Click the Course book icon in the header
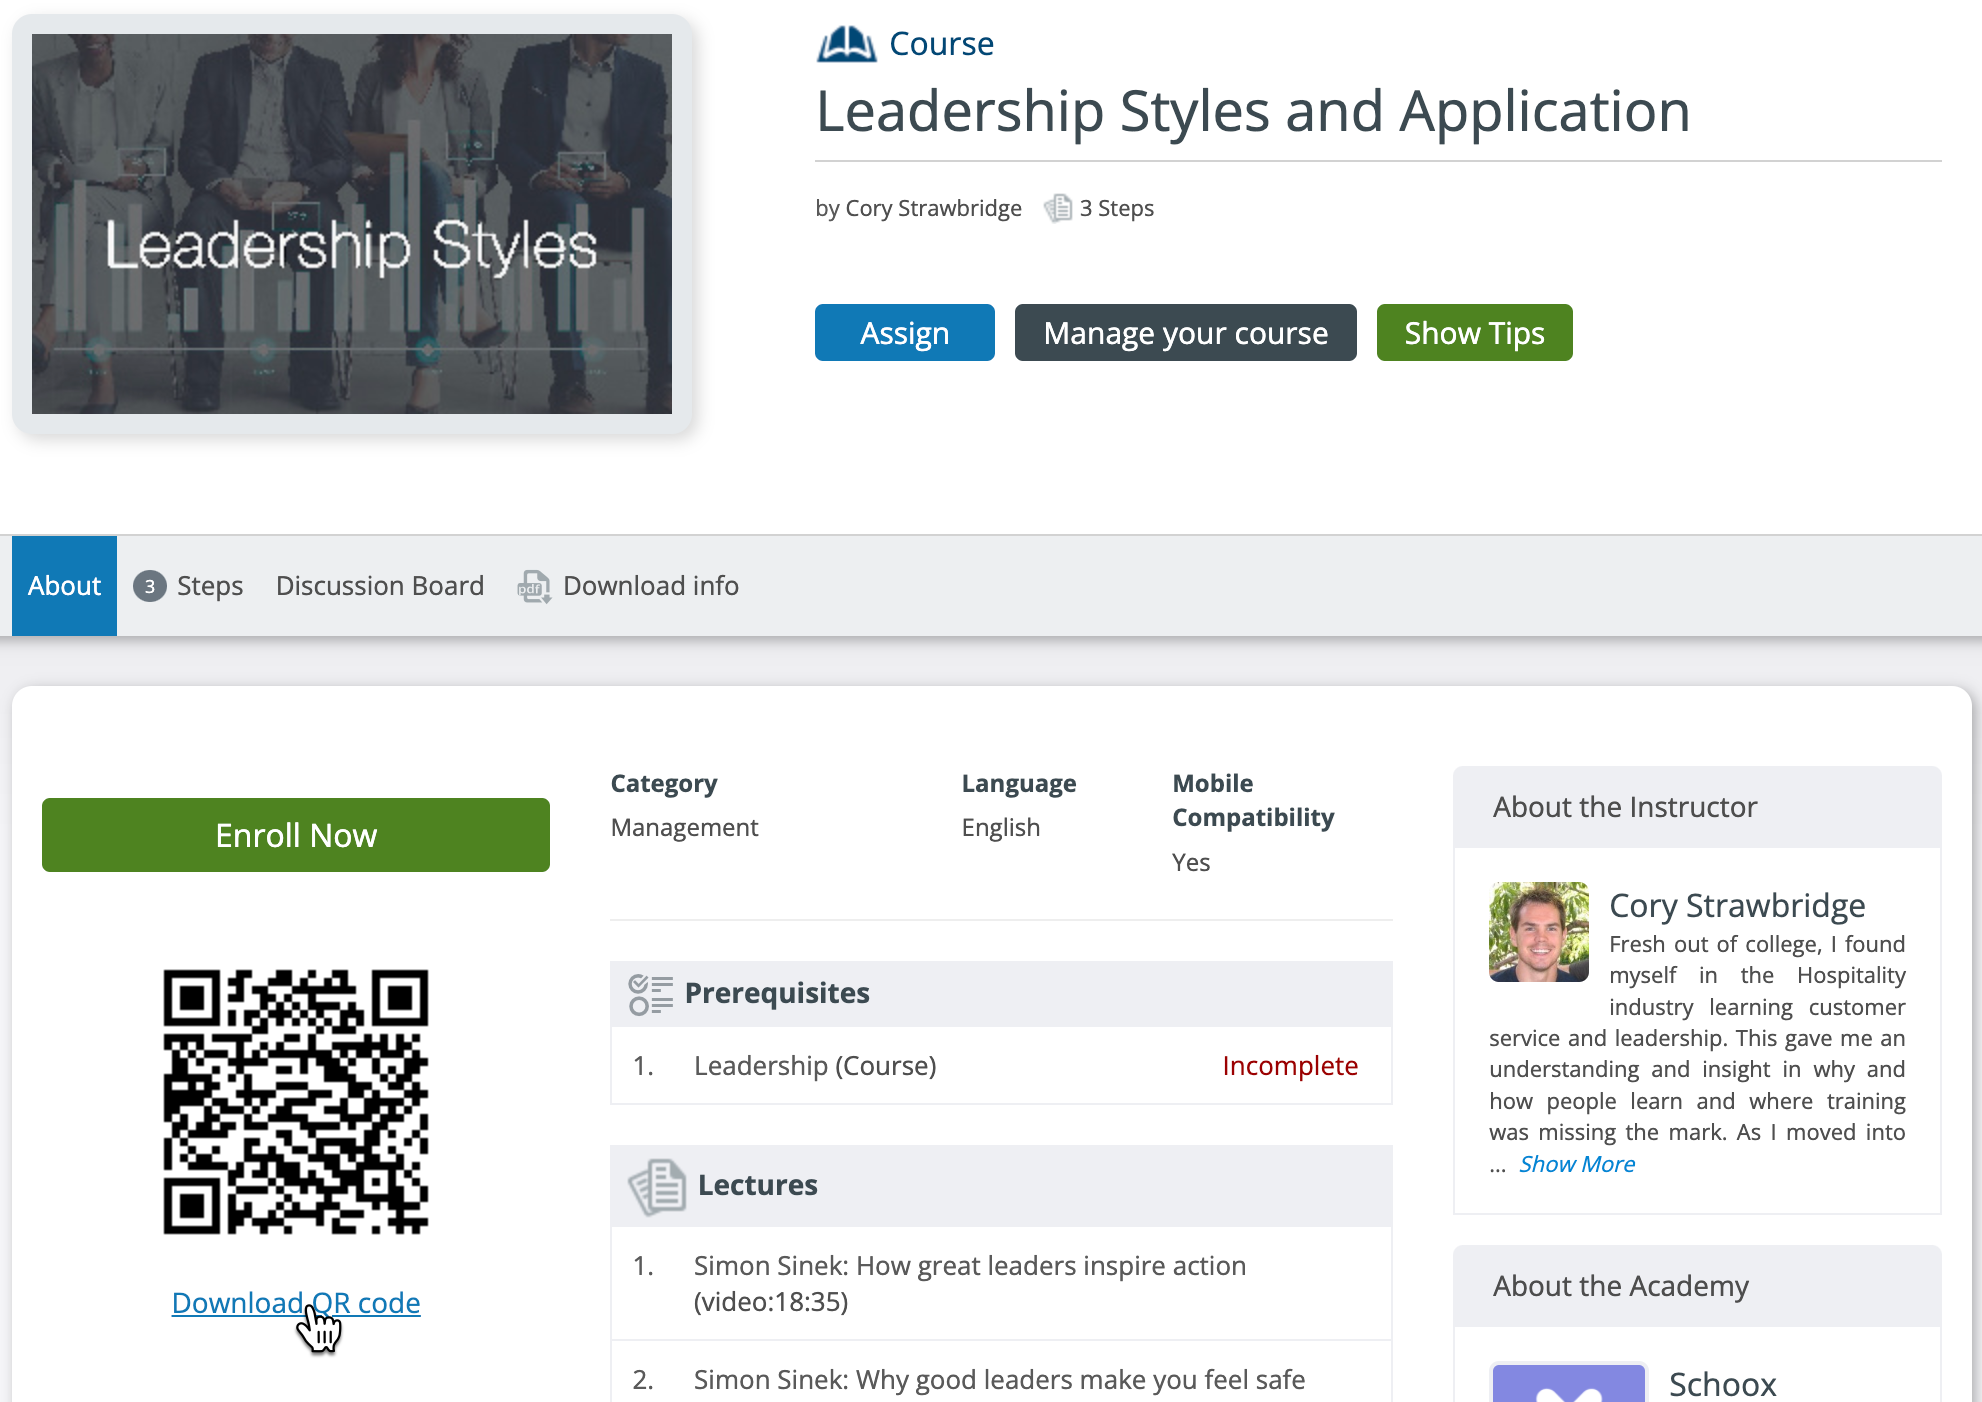This screenshot has width=1982, height=1402. [x=846, y=42]
